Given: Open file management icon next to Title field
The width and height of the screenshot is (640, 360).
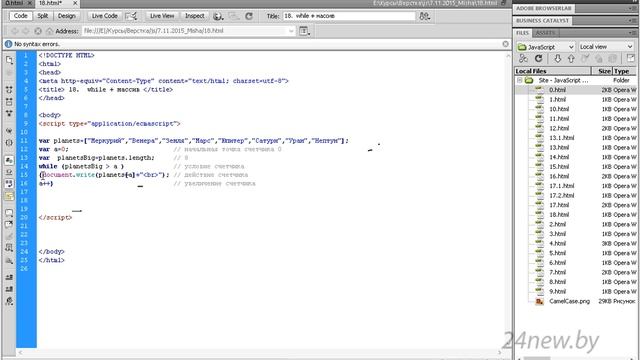Looking at the screenshot, I should (x=424, y=16).
